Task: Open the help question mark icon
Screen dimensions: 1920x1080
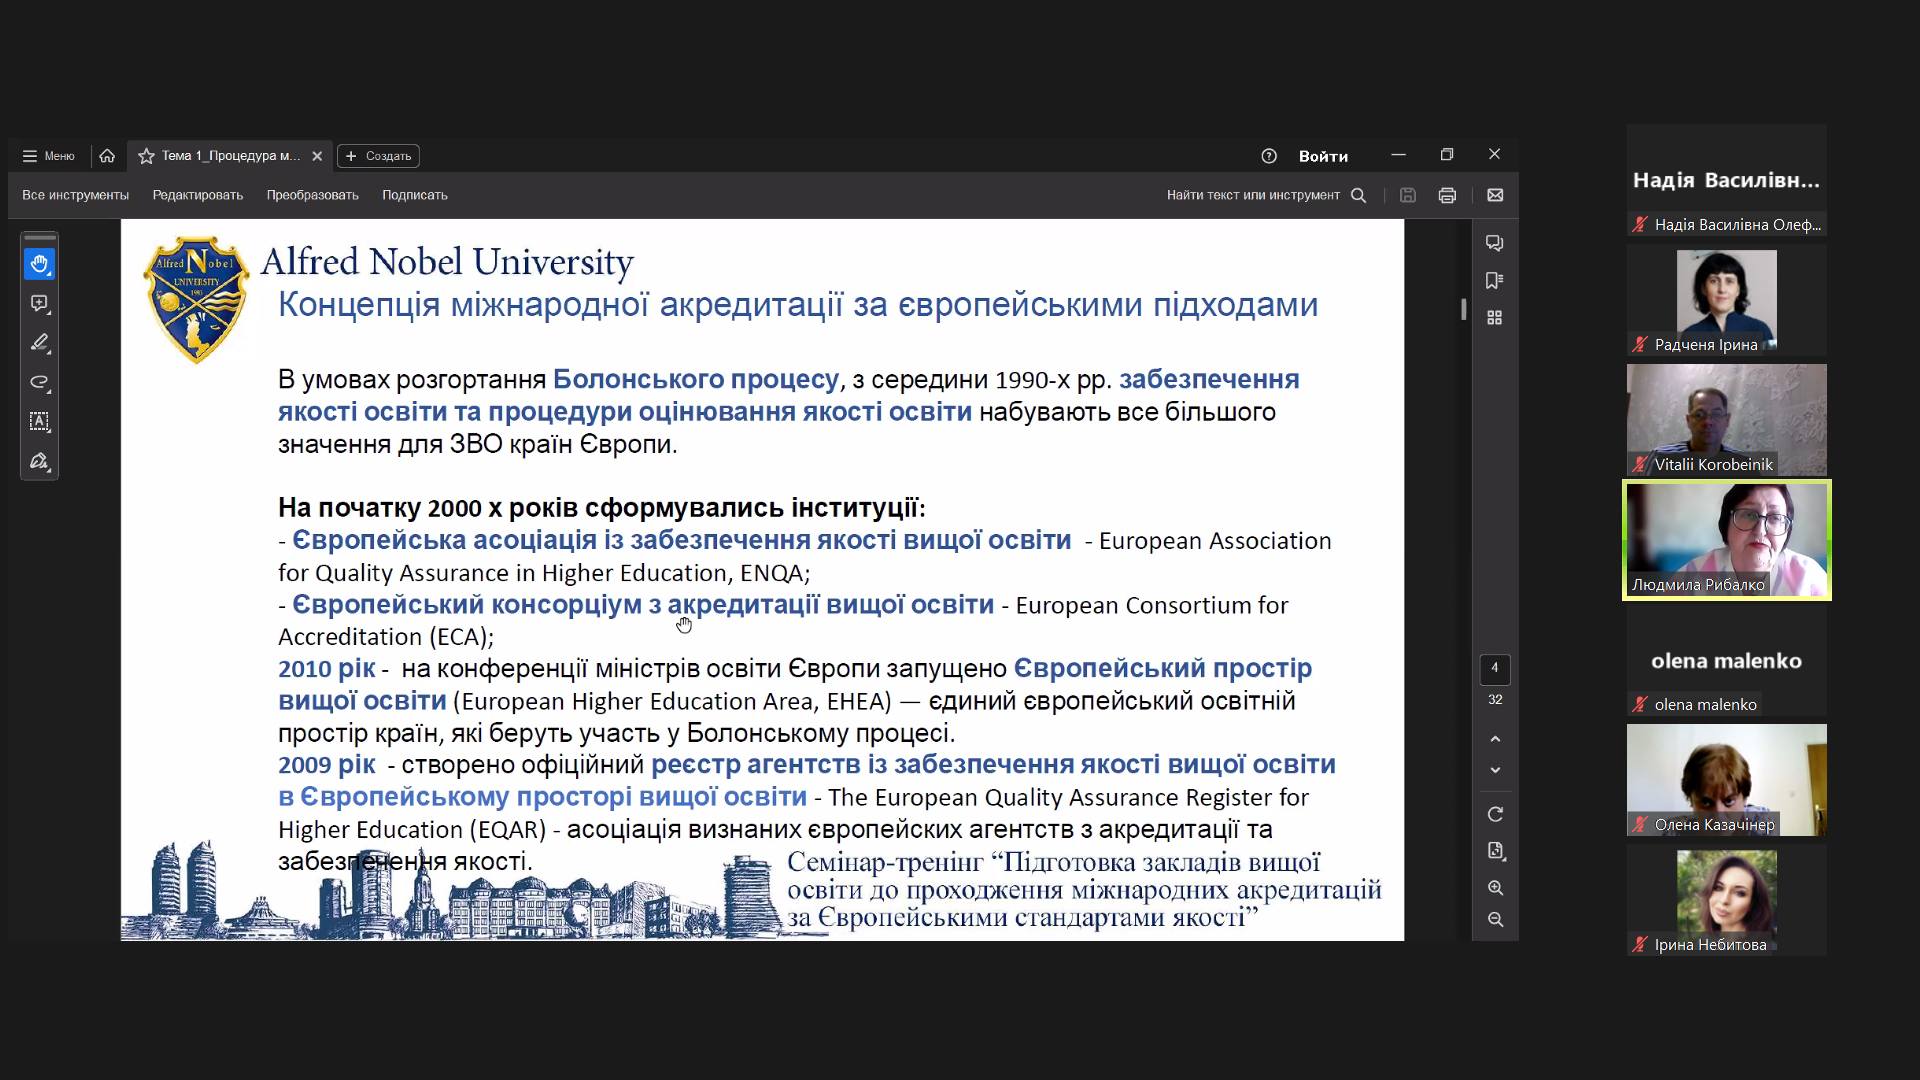Action: [1269, 156]
